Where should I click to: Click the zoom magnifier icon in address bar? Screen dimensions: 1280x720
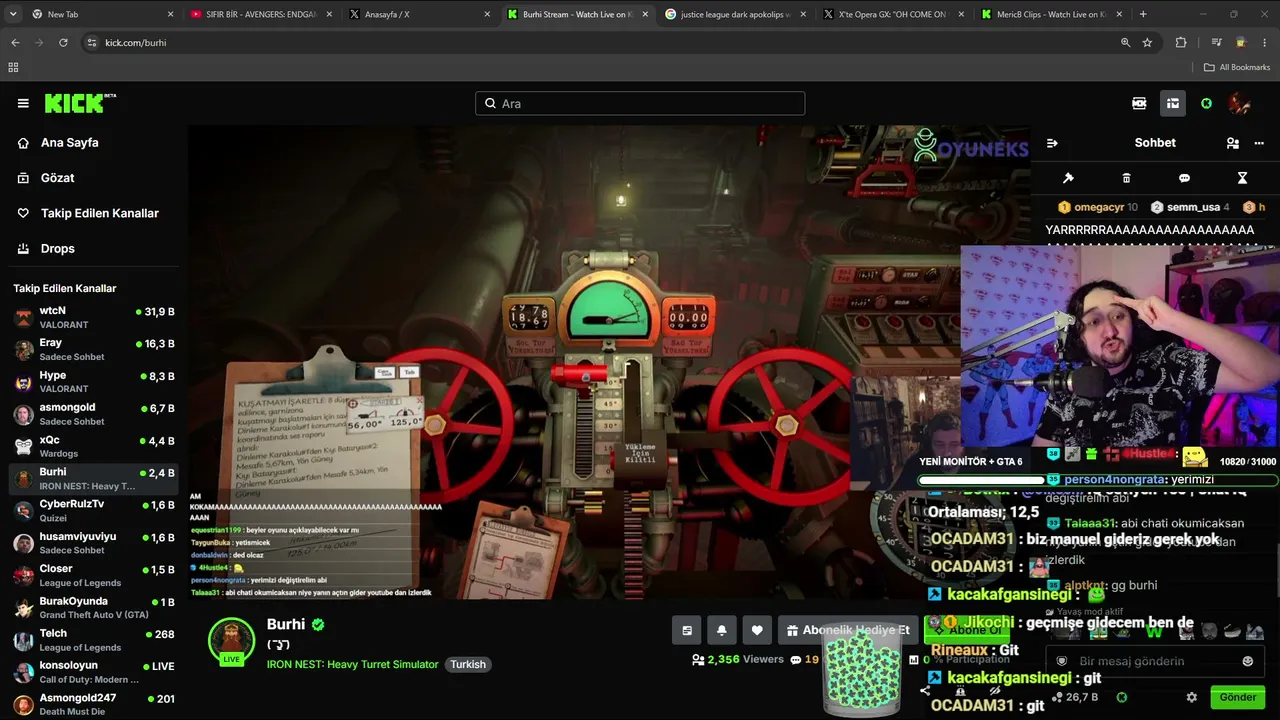tap(1125, 43)
